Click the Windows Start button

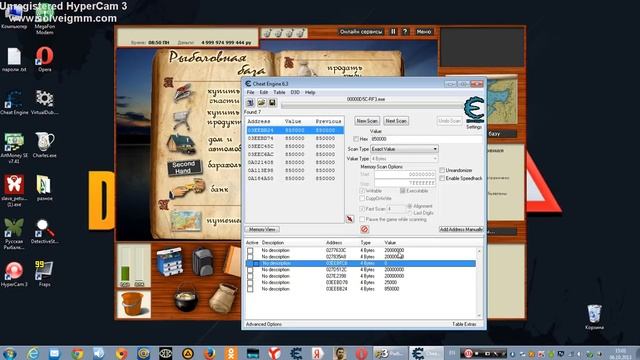(10, 353)
